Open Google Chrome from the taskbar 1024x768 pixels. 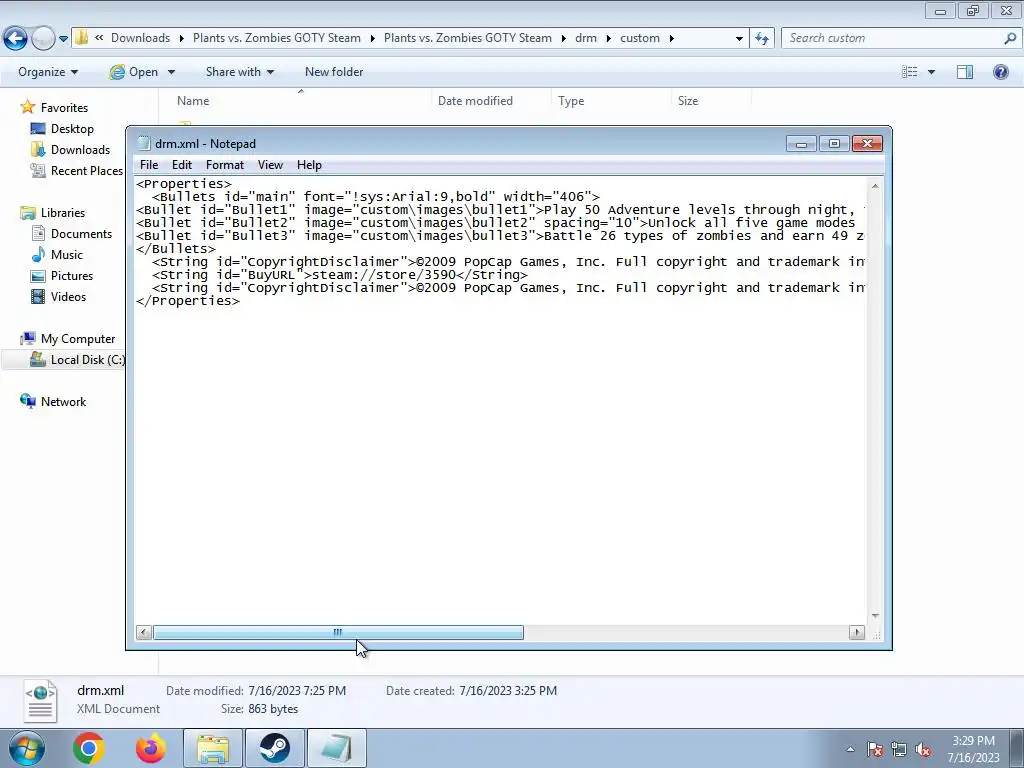coord(88,748)
